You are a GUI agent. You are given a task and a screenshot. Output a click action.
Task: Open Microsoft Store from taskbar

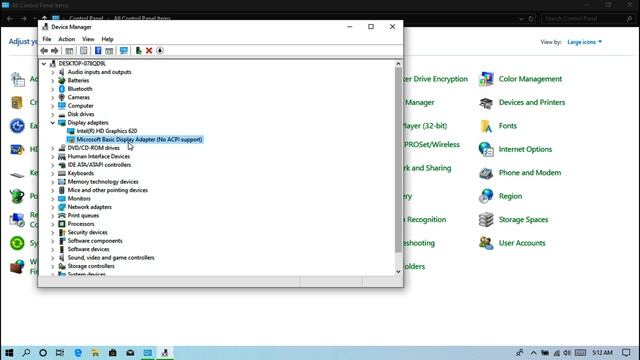tap(113, 353)
